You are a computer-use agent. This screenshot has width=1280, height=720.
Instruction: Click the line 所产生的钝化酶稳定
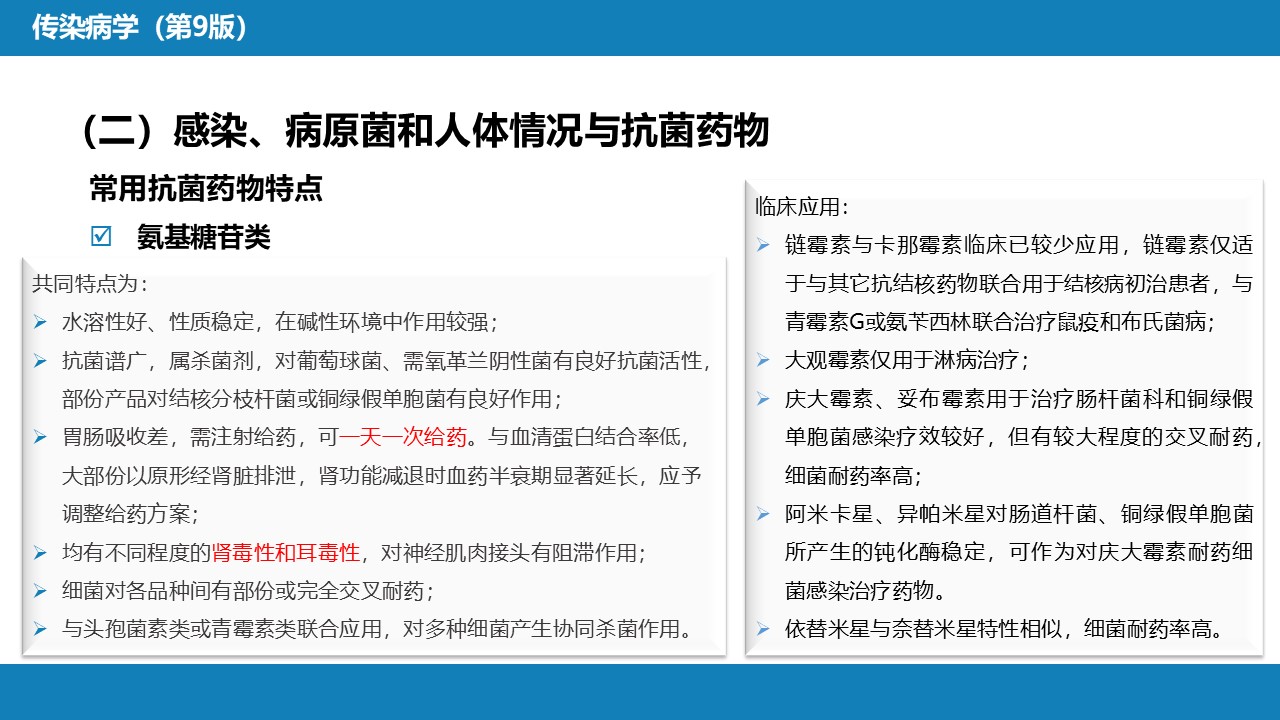click(x=1019, y=552)
